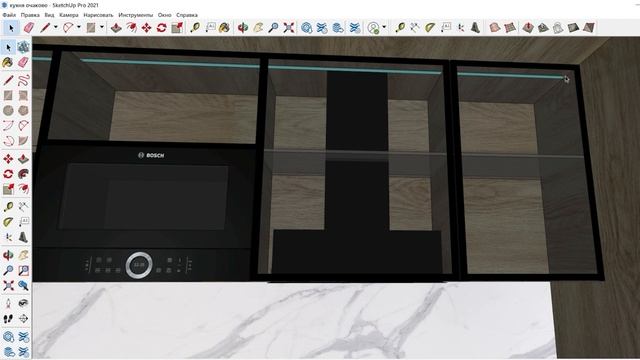Select the Protractor tool in left toolbar
This screenshot has width=640, height=360.
(8, 222)
